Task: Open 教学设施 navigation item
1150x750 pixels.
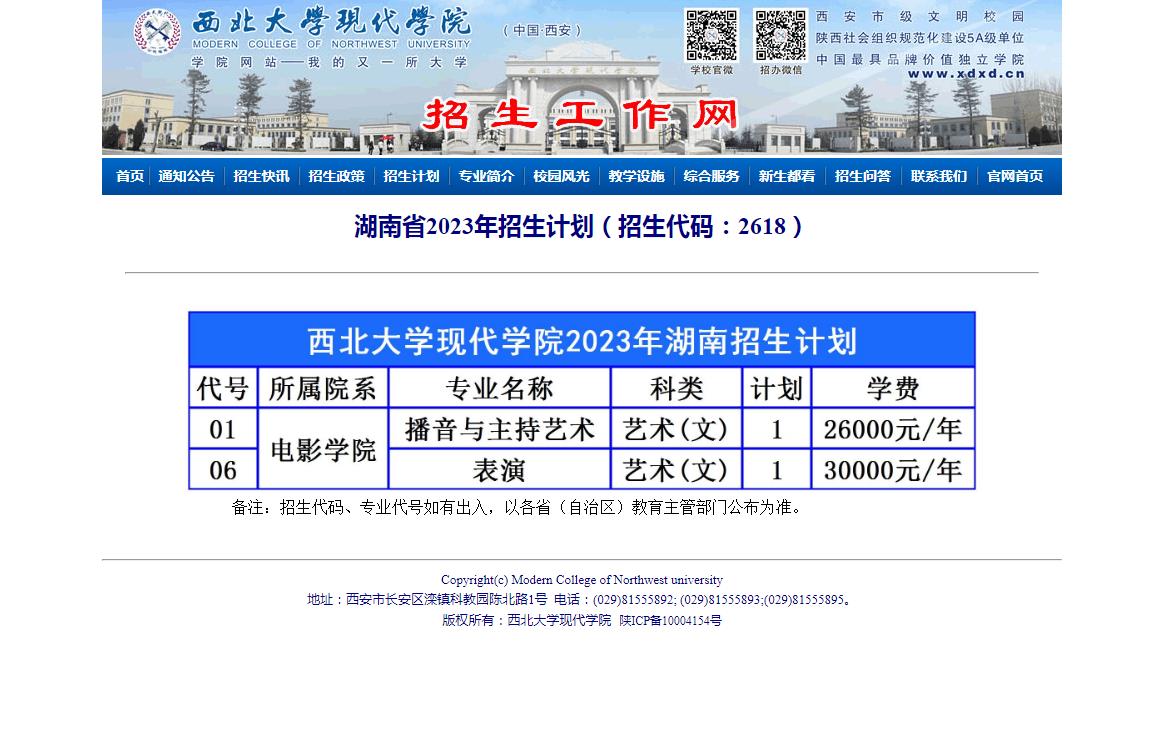Action: pyautogui.click(x=636, y=176)
